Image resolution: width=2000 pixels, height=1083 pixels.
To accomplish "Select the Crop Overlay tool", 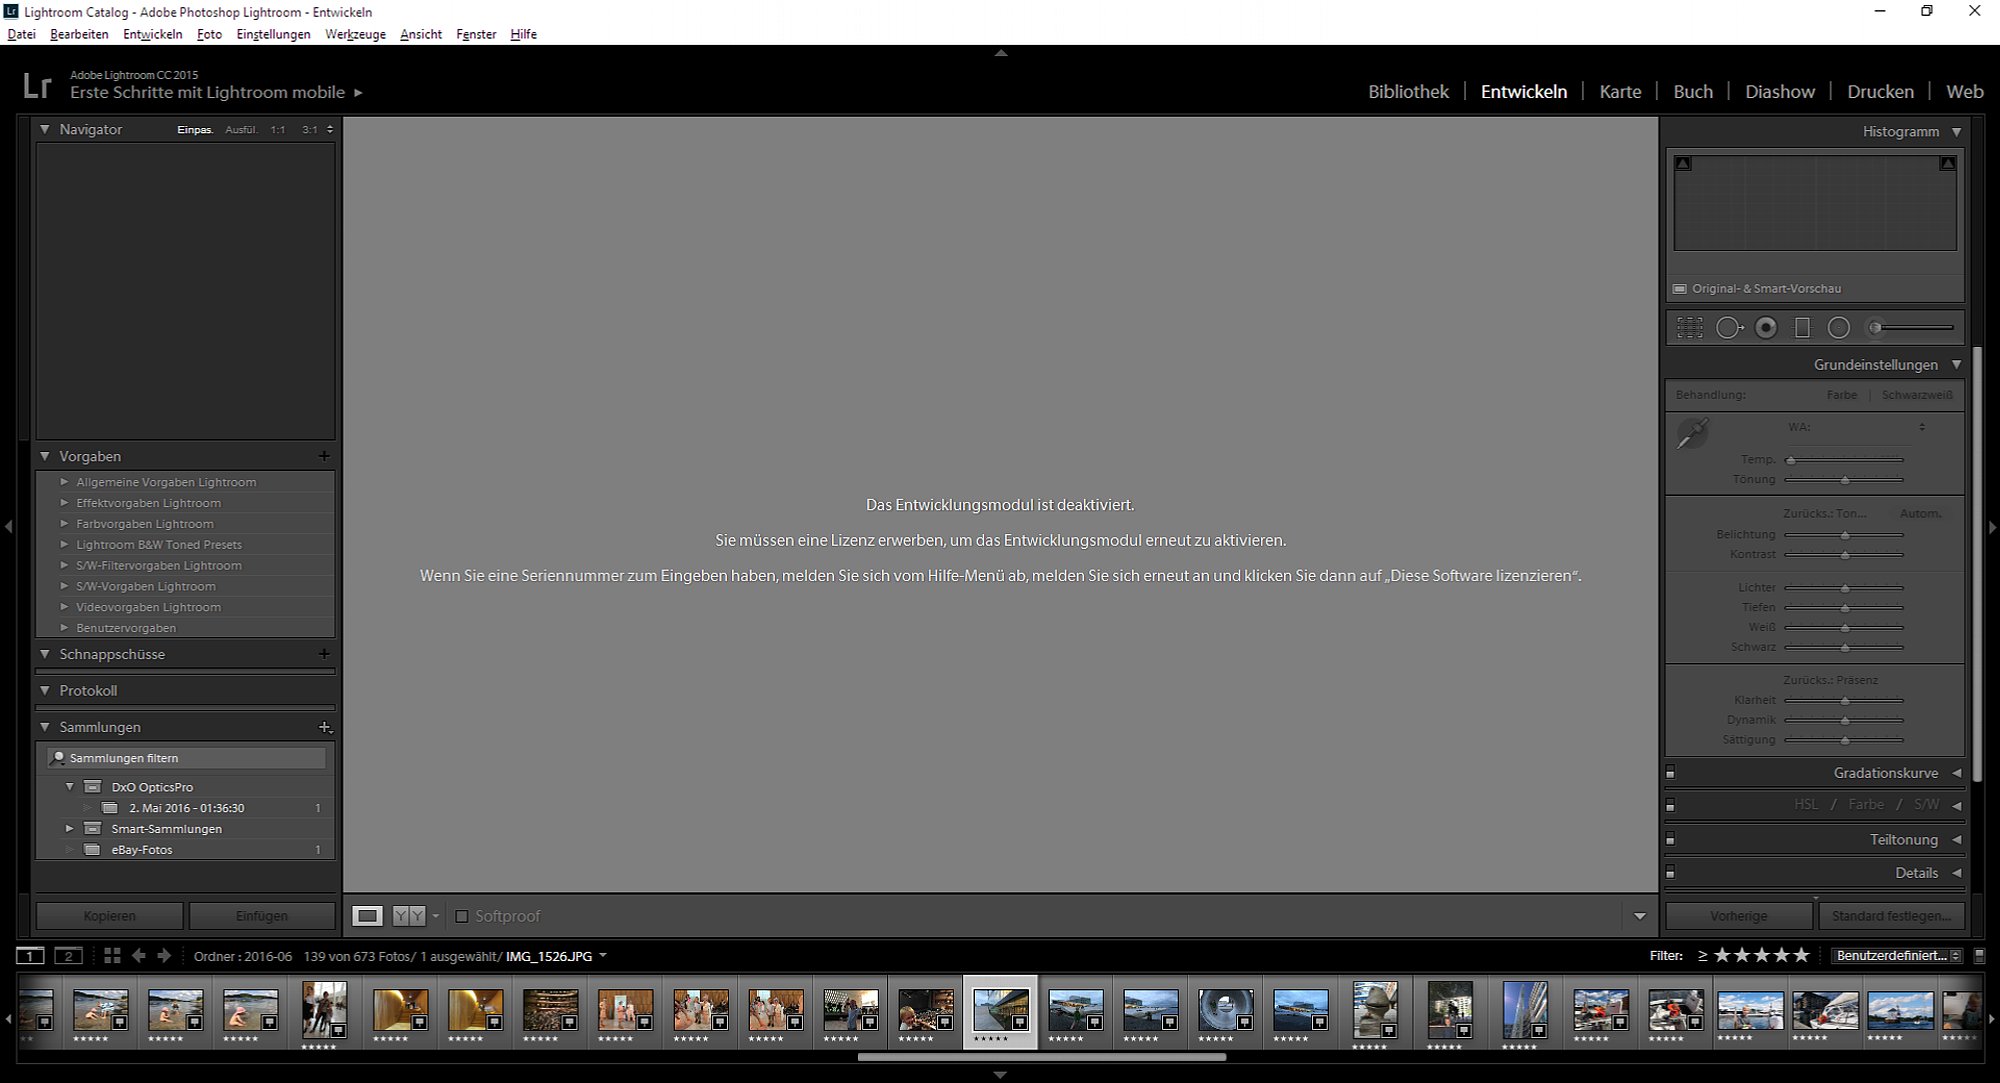I will coord(1690,328).
